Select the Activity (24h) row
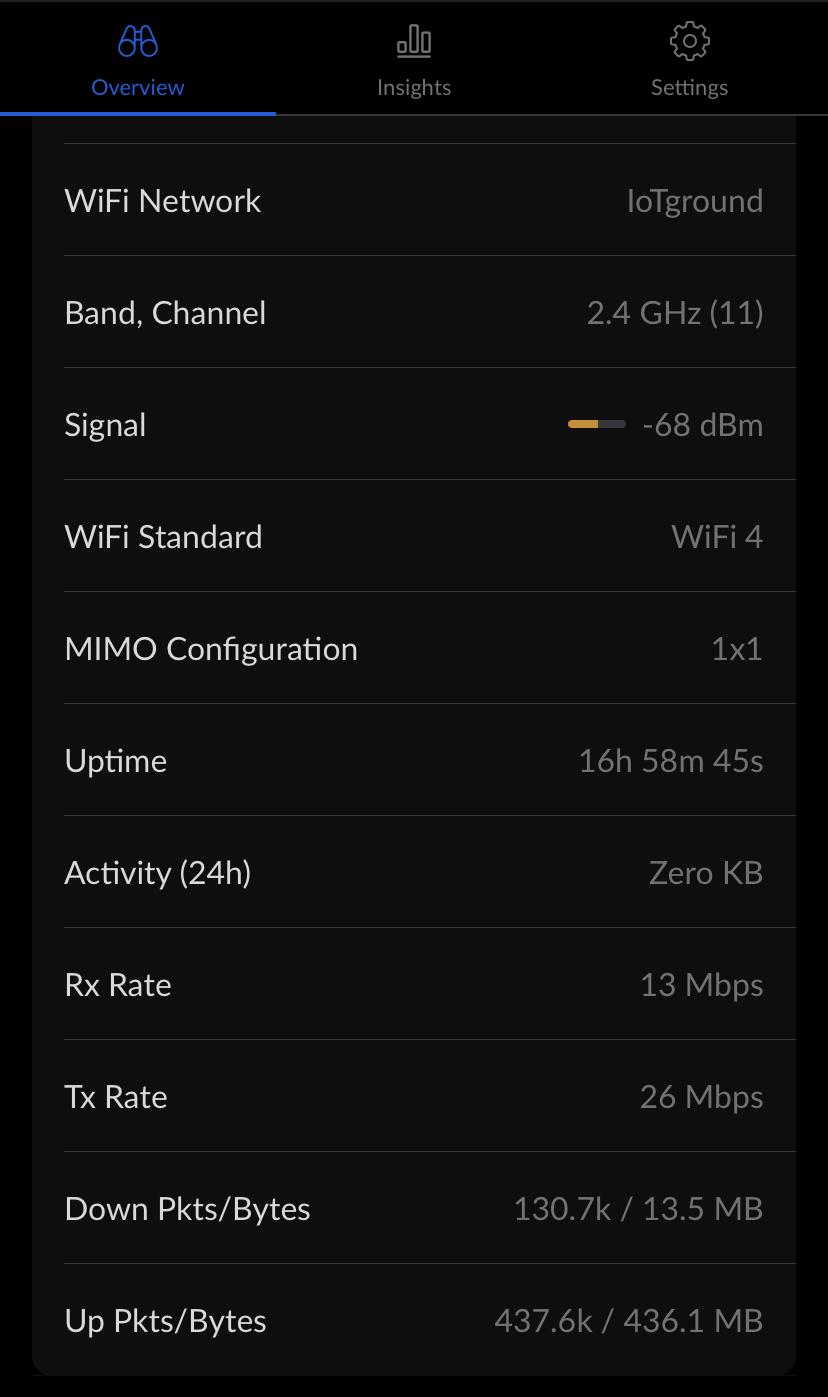This screenshot has width=828, height=1397. [x=414, y=872]
